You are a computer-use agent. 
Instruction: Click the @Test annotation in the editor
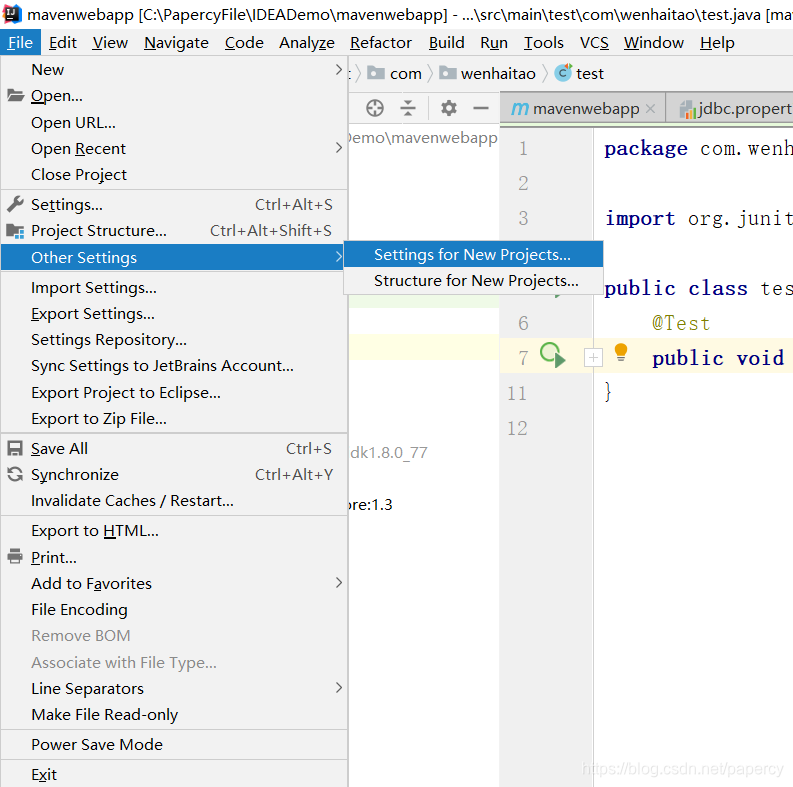(681, 323)
